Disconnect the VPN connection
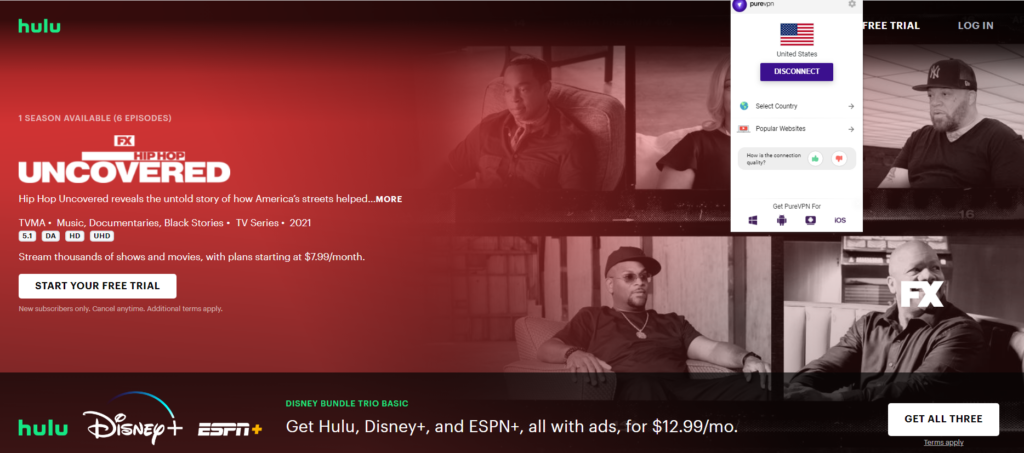The image size is (1024, 453). [x=797, y=72]
